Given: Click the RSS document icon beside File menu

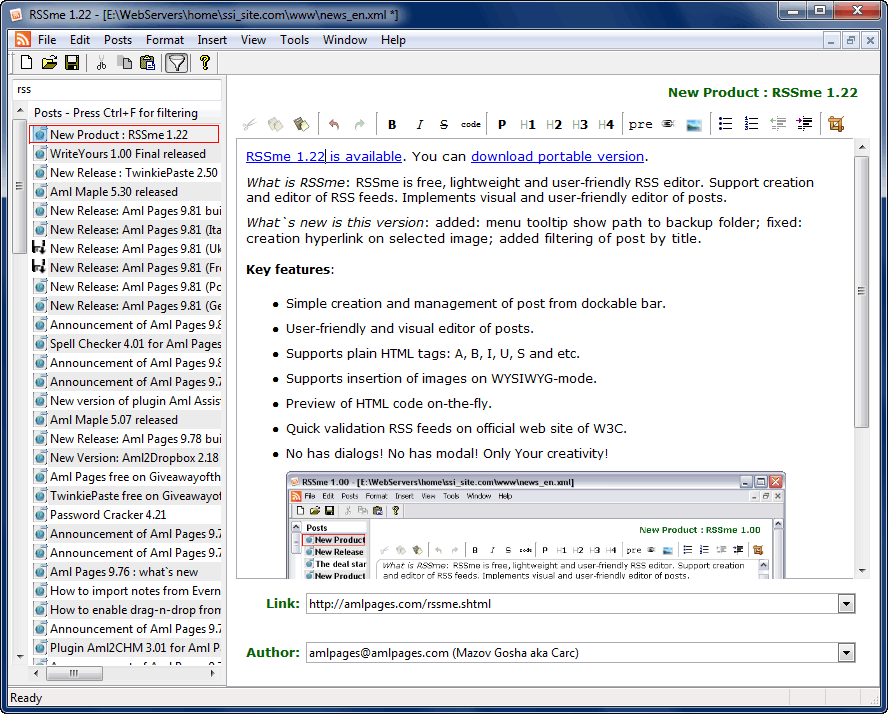Looking at the screenshot, I should pyautogui.click(x=23, y=40).
